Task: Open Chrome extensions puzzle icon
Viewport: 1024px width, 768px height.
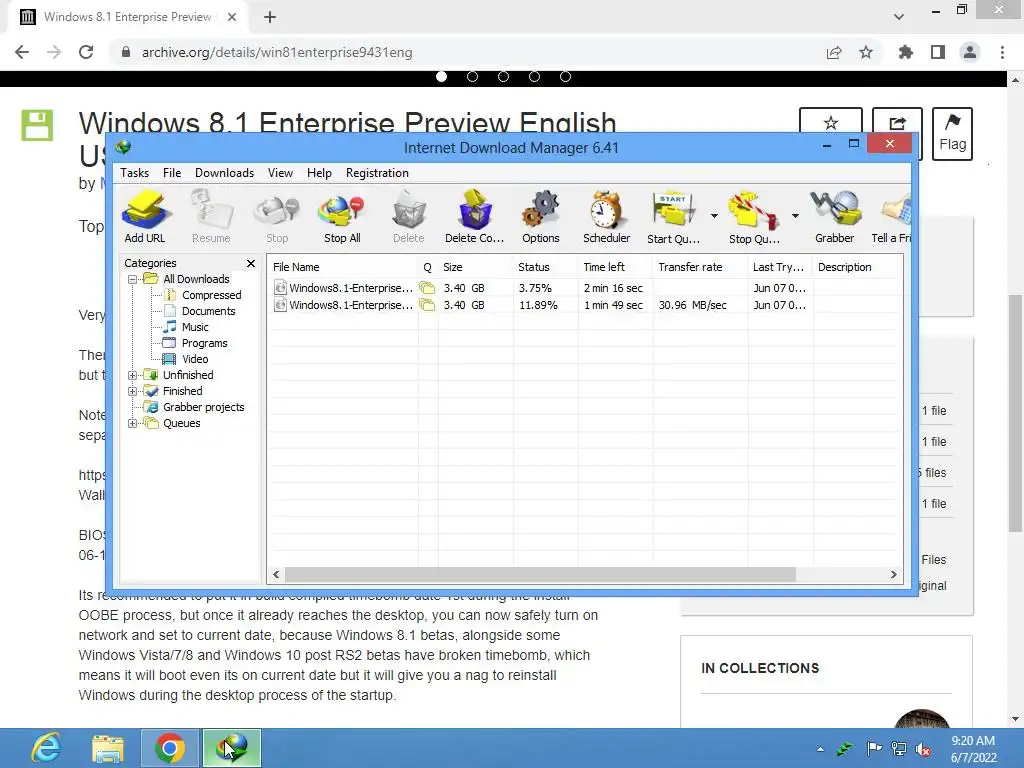Action: point(905,52)
